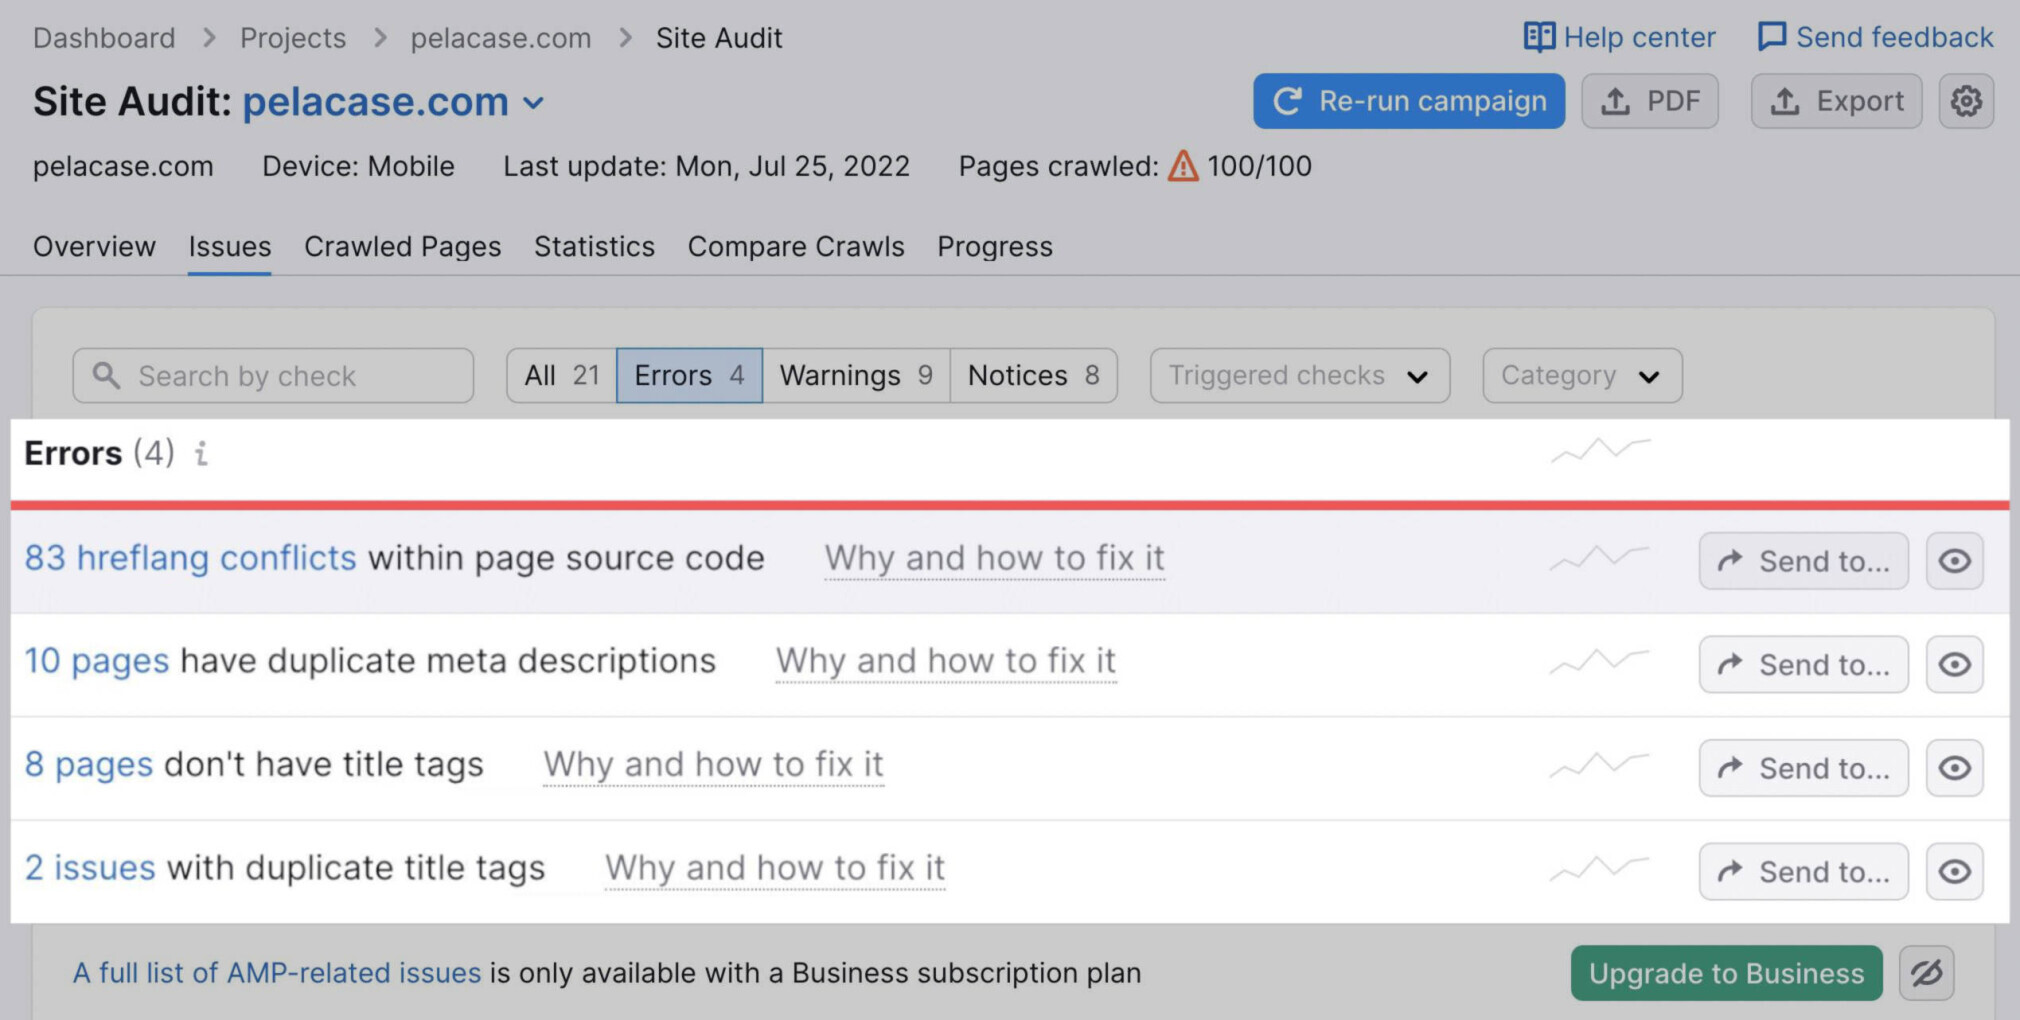Hide the duplicate title tags issue
Screen dimensions: 2020x1020
pos(1954,872)
